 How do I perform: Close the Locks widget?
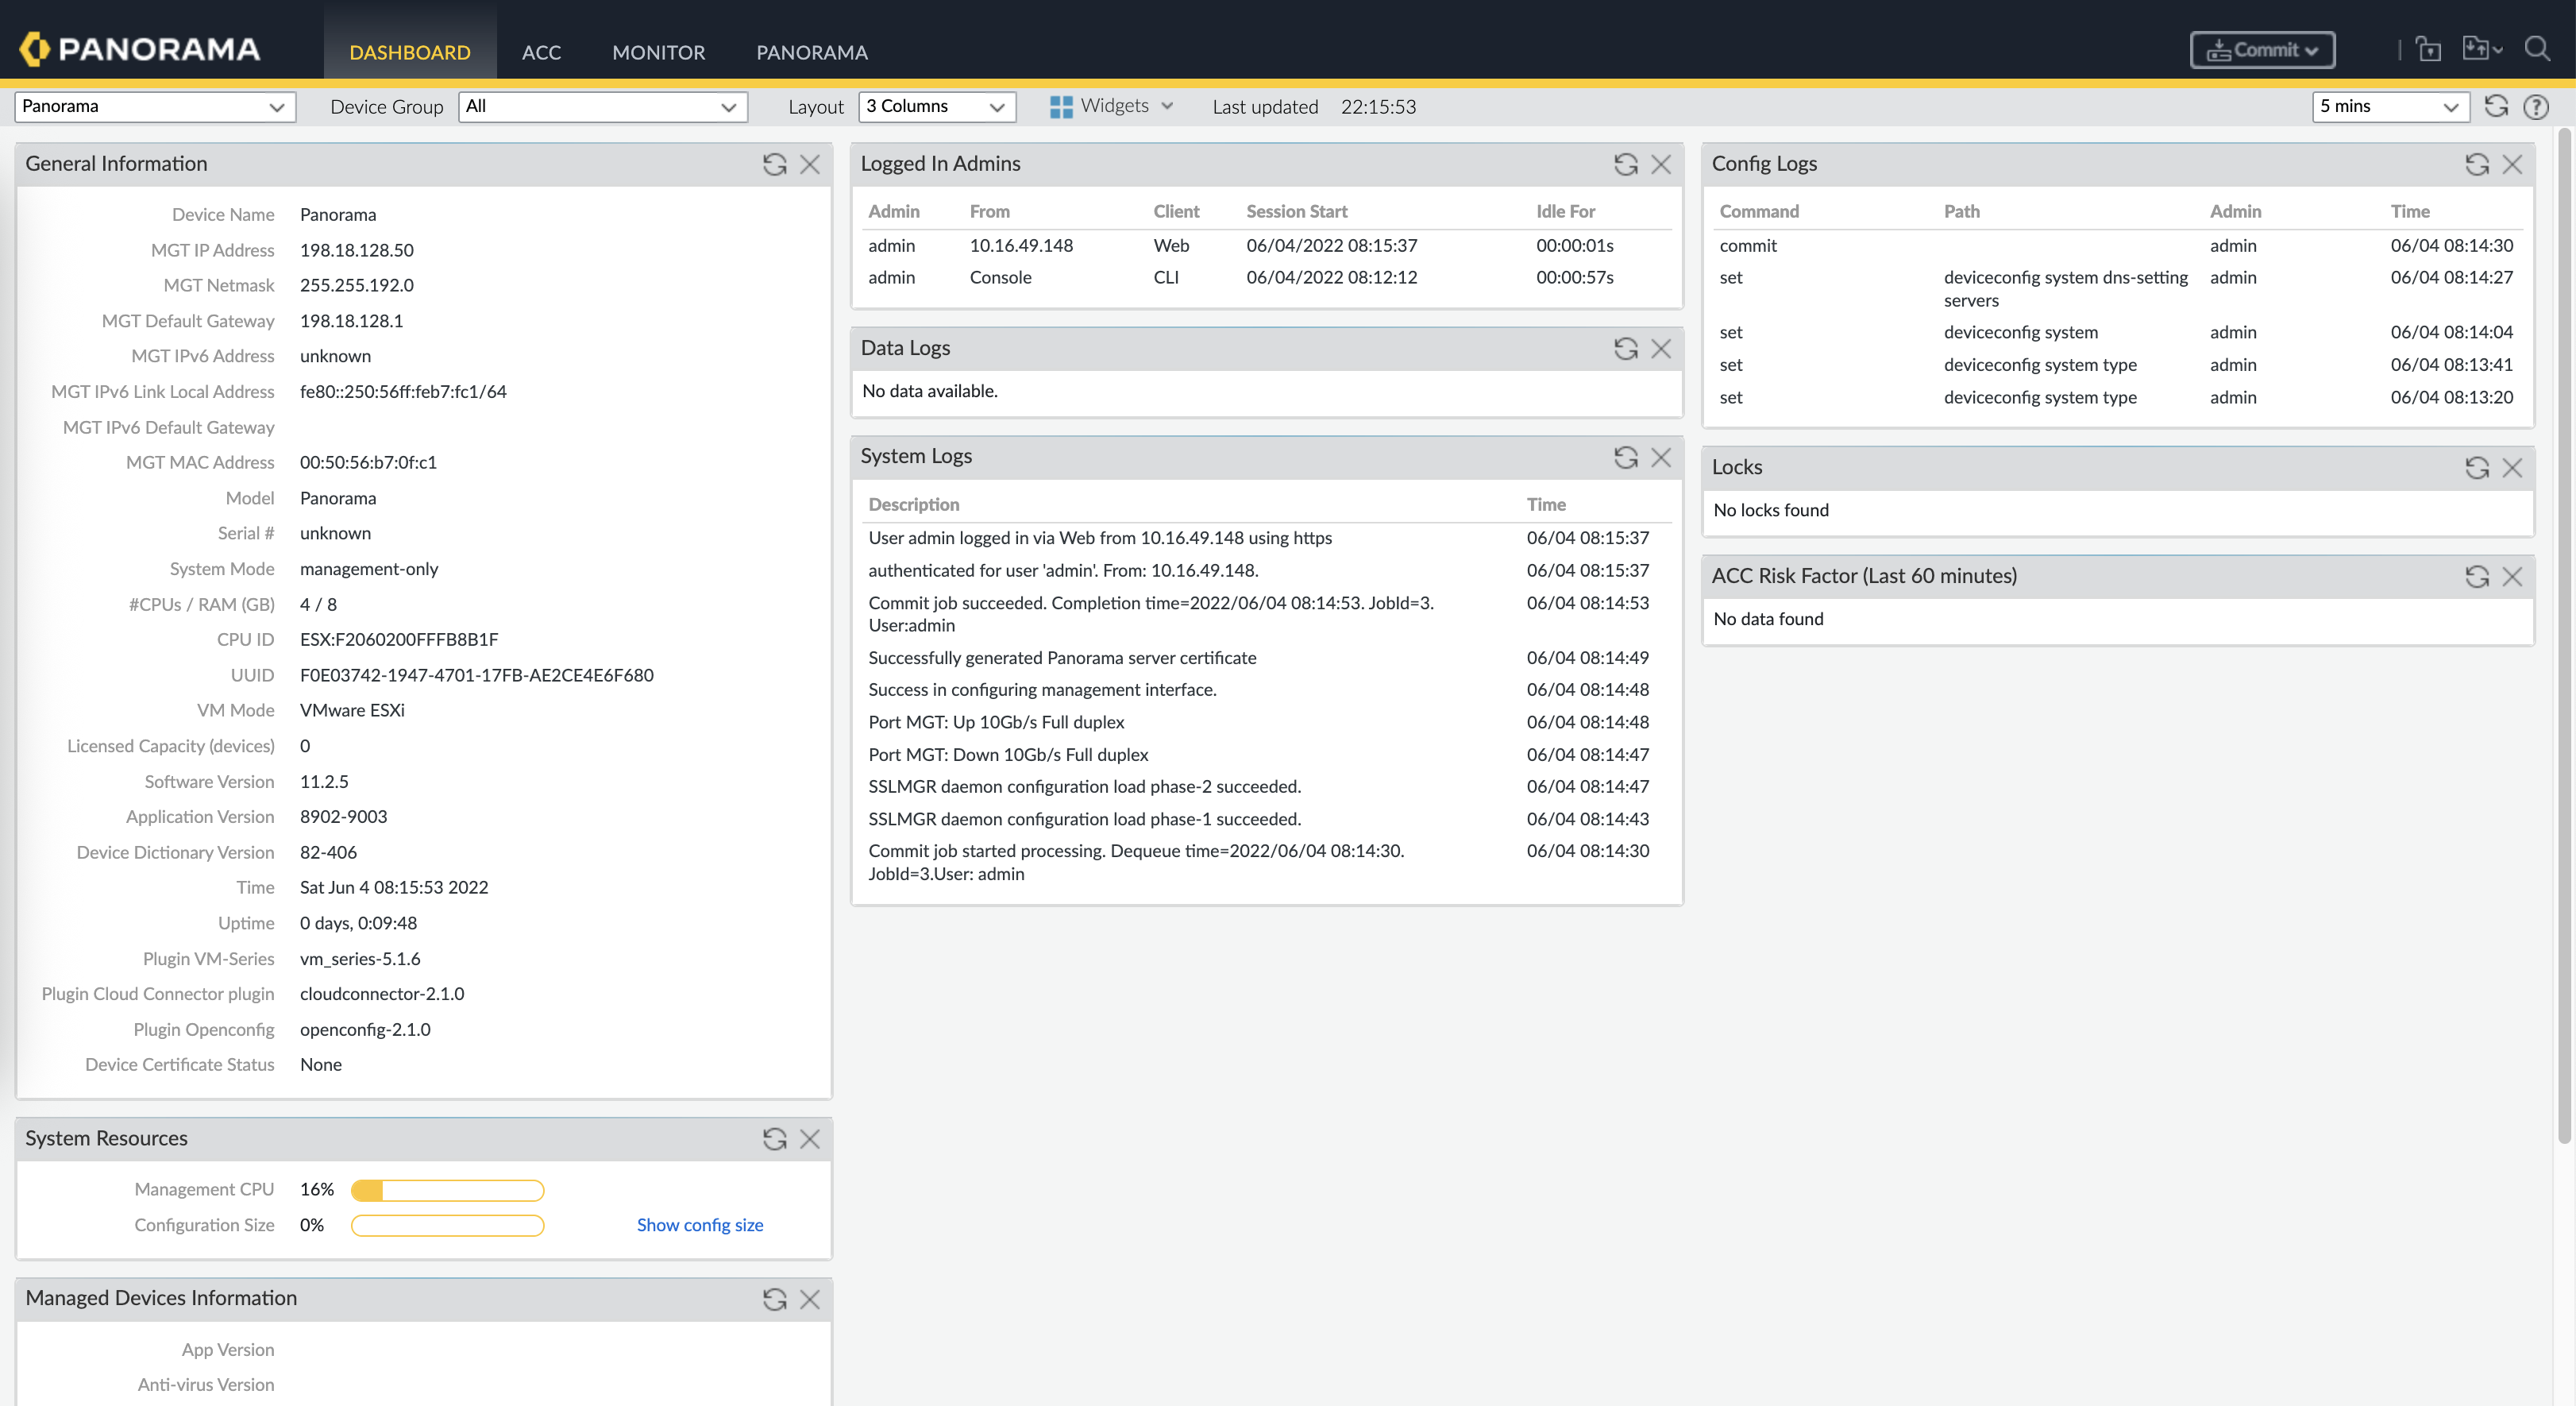[x=2512, y=467]
